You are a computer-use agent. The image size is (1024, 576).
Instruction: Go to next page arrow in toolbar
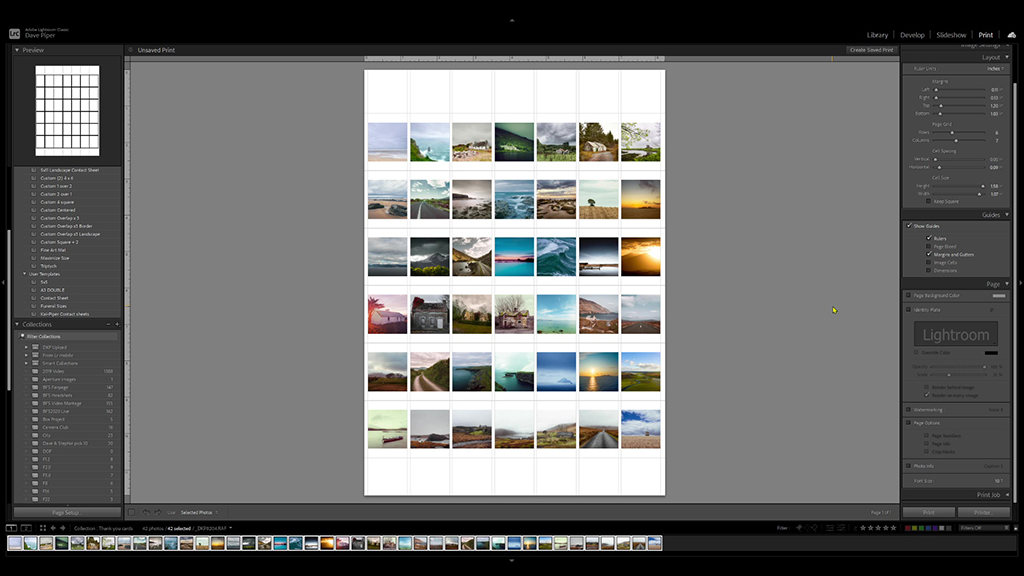(157, 513)
